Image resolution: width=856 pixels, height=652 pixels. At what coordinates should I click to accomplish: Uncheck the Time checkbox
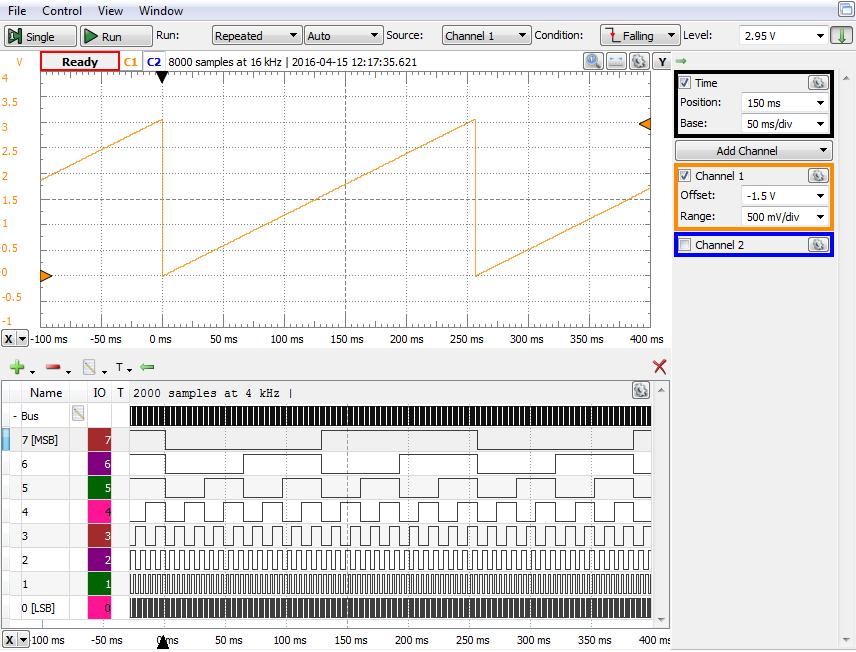coord(685,82)
